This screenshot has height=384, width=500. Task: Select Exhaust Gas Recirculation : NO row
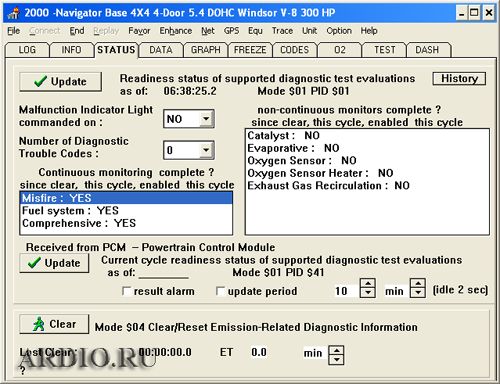367,186
